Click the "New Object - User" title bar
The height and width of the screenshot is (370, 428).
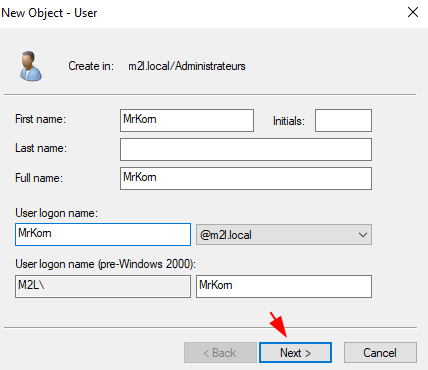click(49, 13)
